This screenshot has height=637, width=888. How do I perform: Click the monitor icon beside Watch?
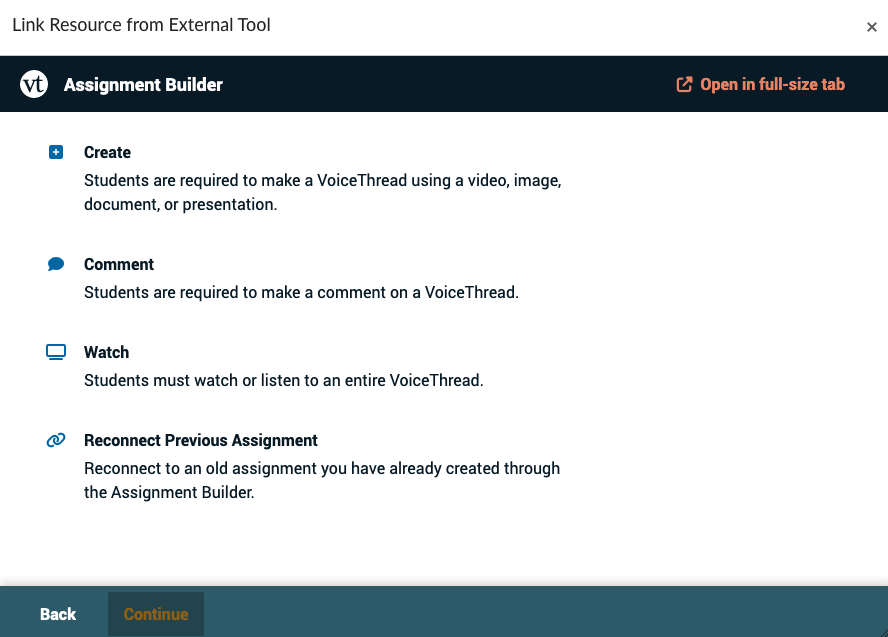point(56,352)
